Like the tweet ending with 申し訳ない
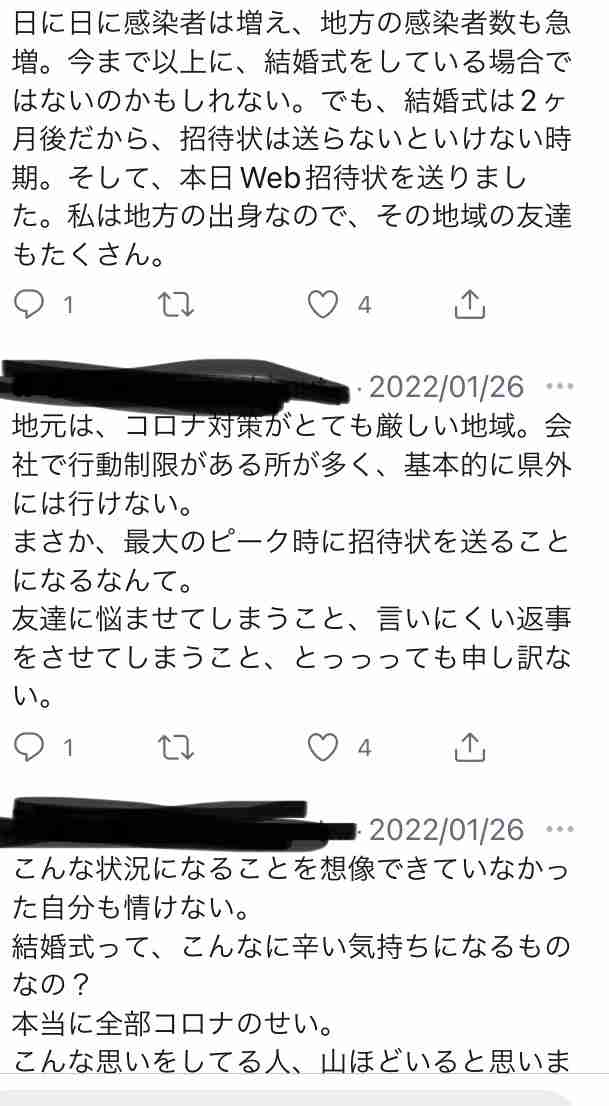 [x=323, y=748]
